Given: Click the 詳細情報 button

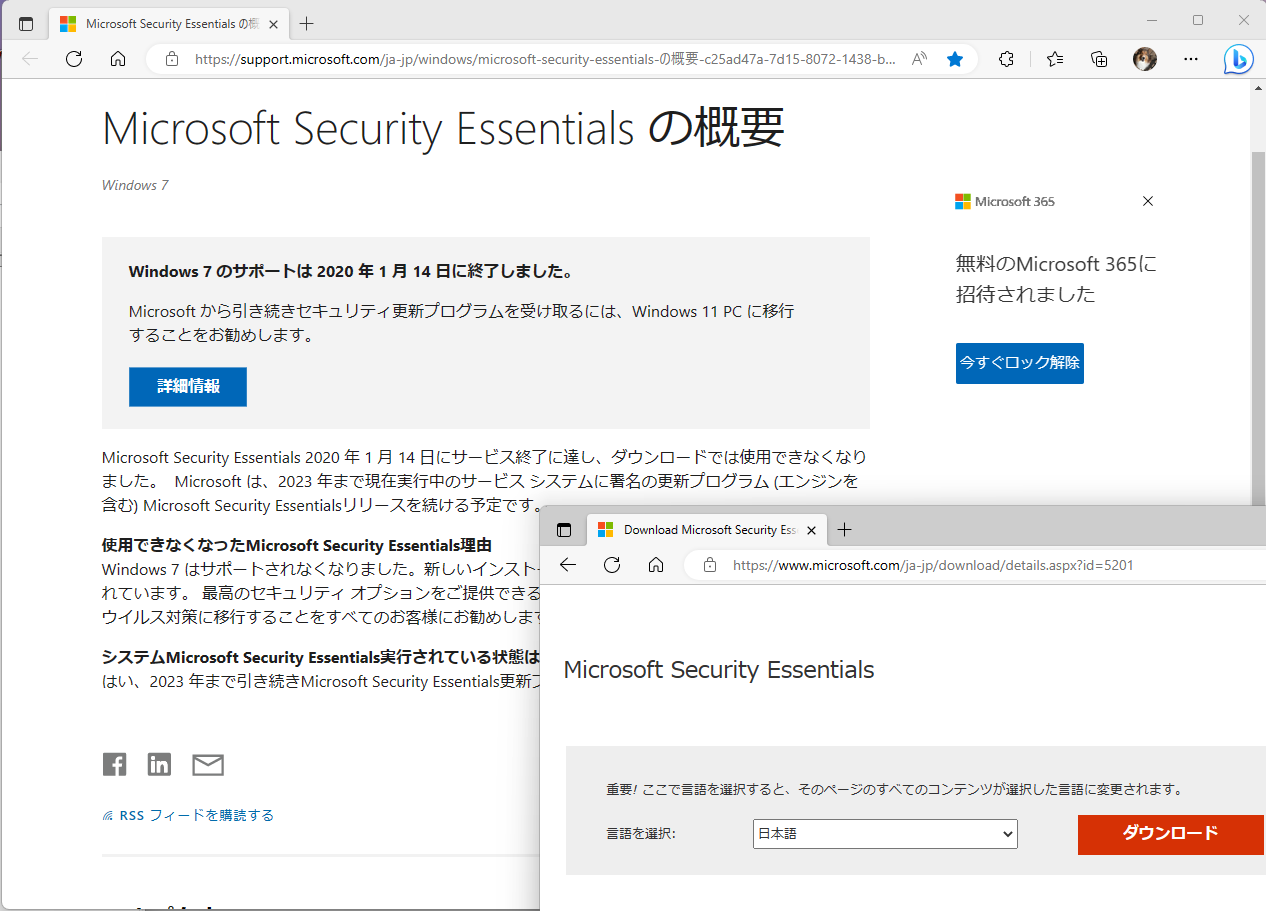Looking at the screenshot, I should [187, 387].
